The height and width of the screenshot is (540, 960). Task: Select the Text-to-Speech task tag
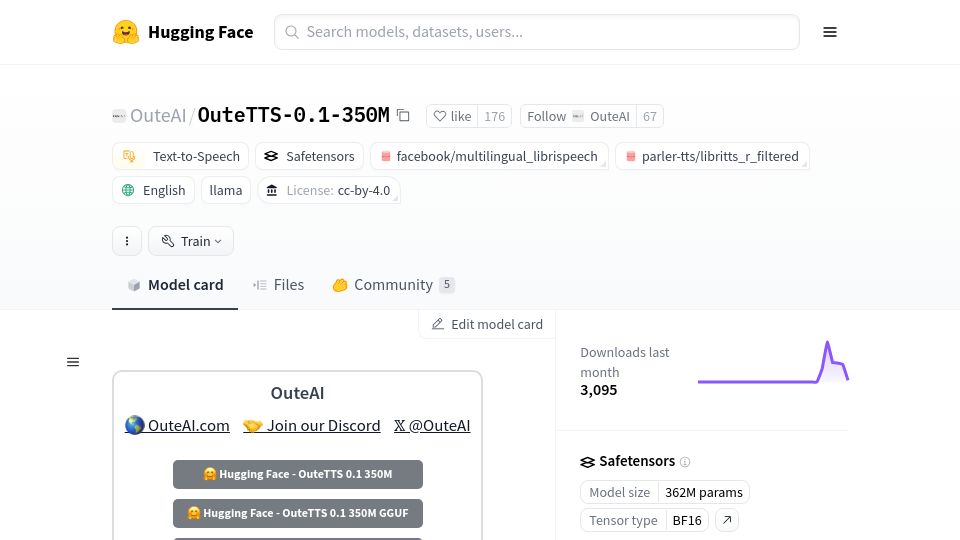pyautogui.click(x=181, y=156)
